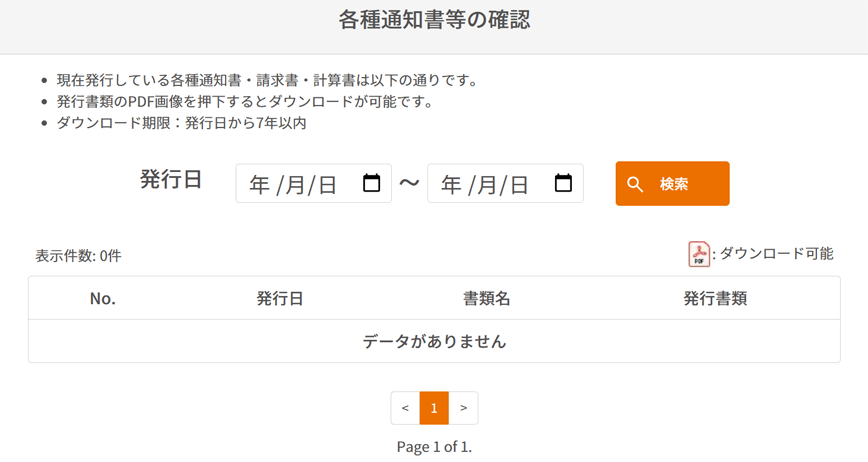This screenshot has width=868, height=462.
Task: Open the end date calendar picker icon
Action: [x=563, y=184]
